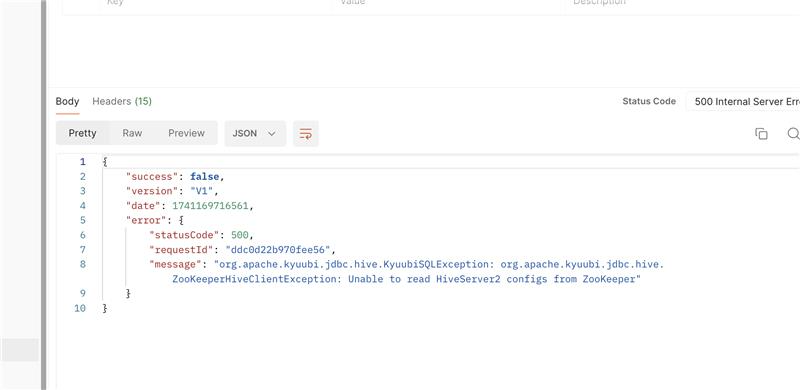The height and width of the screenshot is (390, 800).
Task: Click the ZooKeeperHiveClientException message line
Action: click(x=406, y=279)
